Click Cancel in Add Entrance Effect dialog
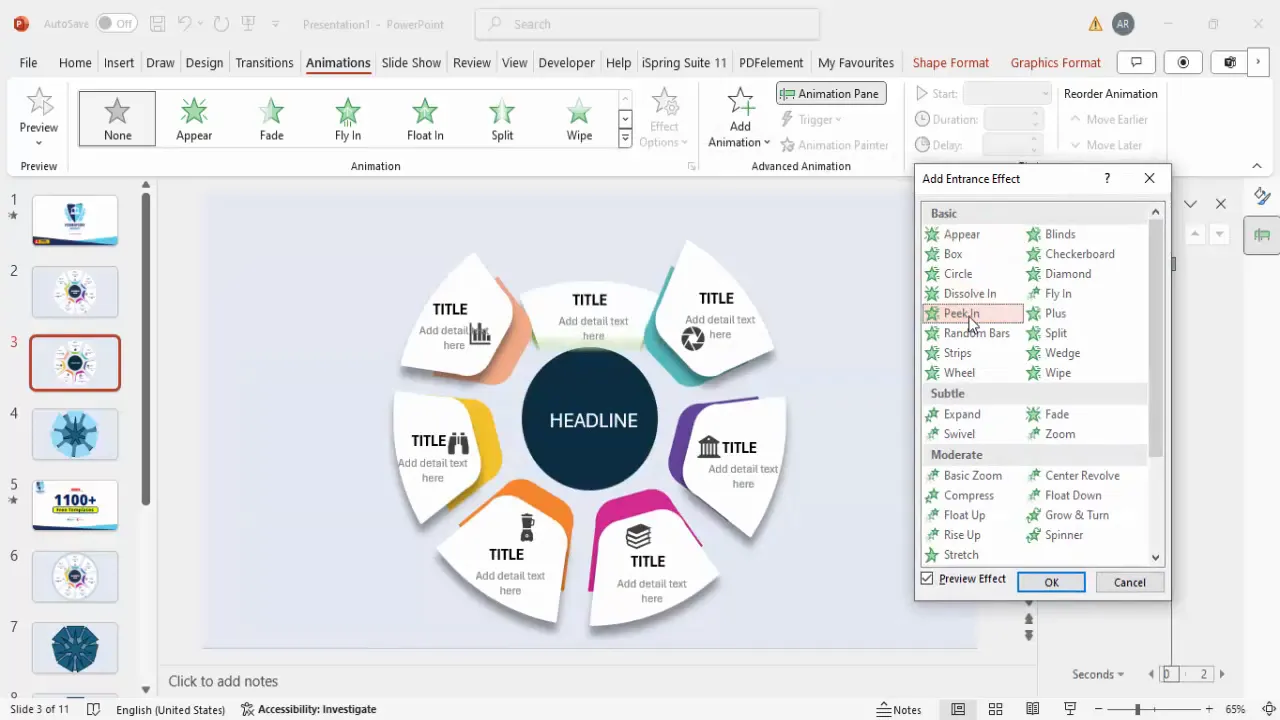The image size is (1280, 720). 1130,582
